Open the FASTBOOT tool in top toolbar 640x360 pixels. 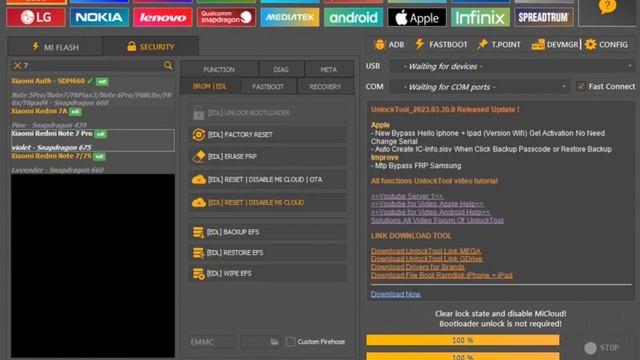pos(441,44)
